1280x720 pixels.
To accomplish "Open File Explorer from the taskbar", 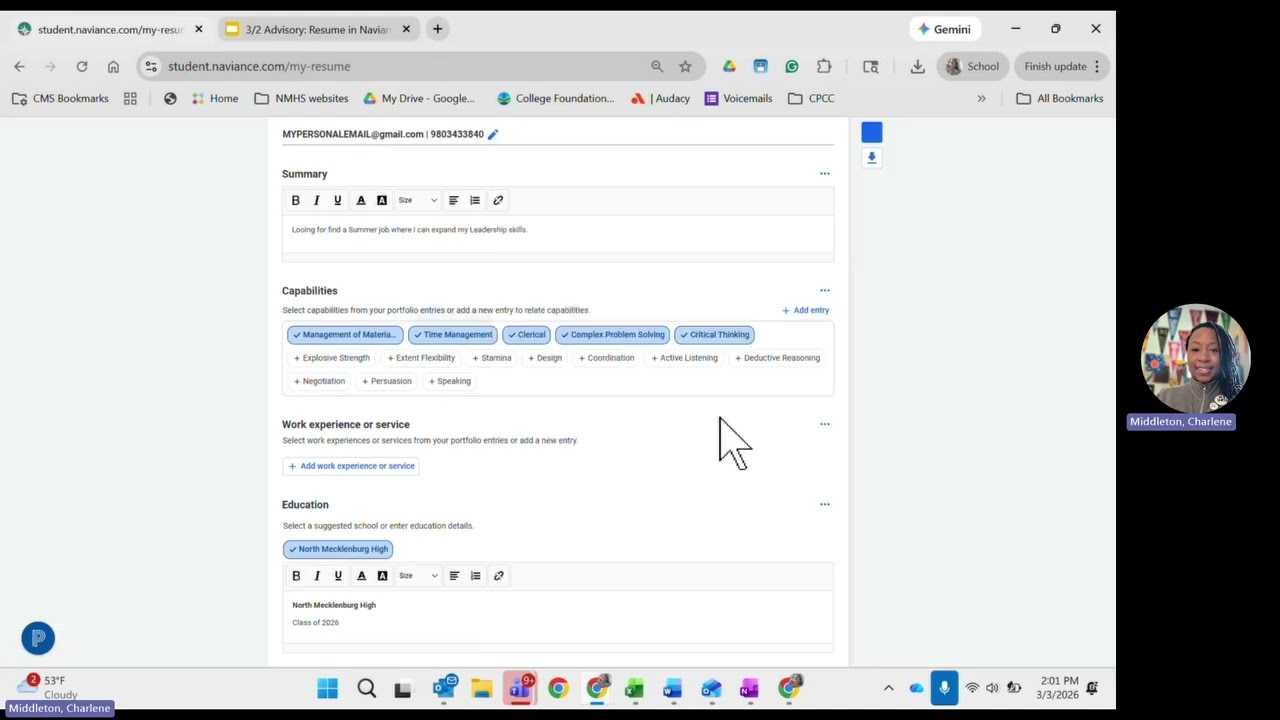I will (x=481, y=688).
